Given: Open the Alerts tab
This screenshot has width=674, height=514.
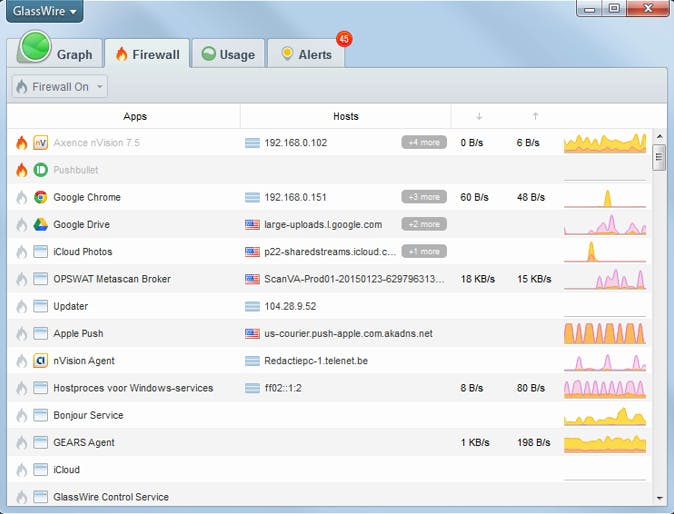Looking at the screenshot, I should click(x=306, y=54).
